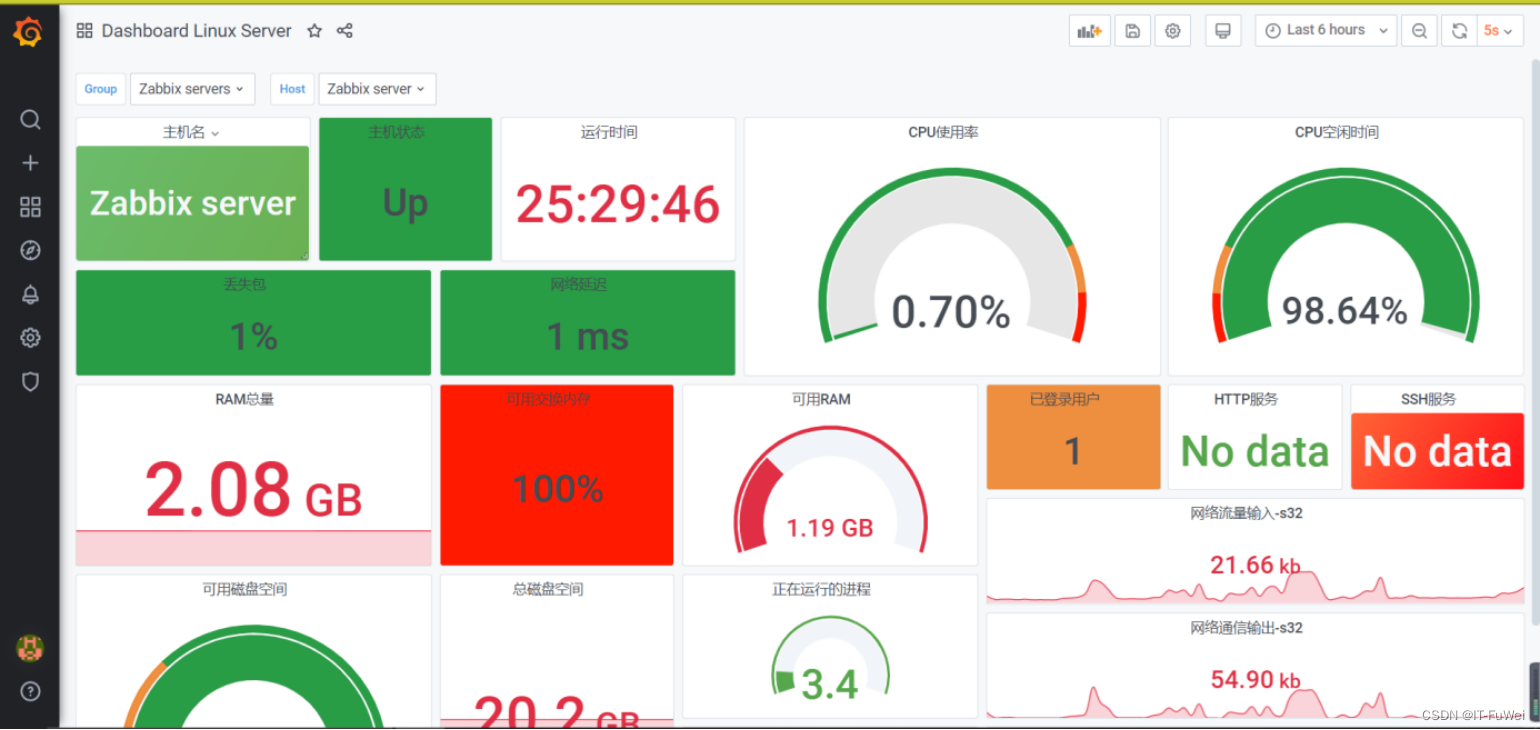Open the user avatar in sidebar
1540x730 pixels.
click(30, 648)
